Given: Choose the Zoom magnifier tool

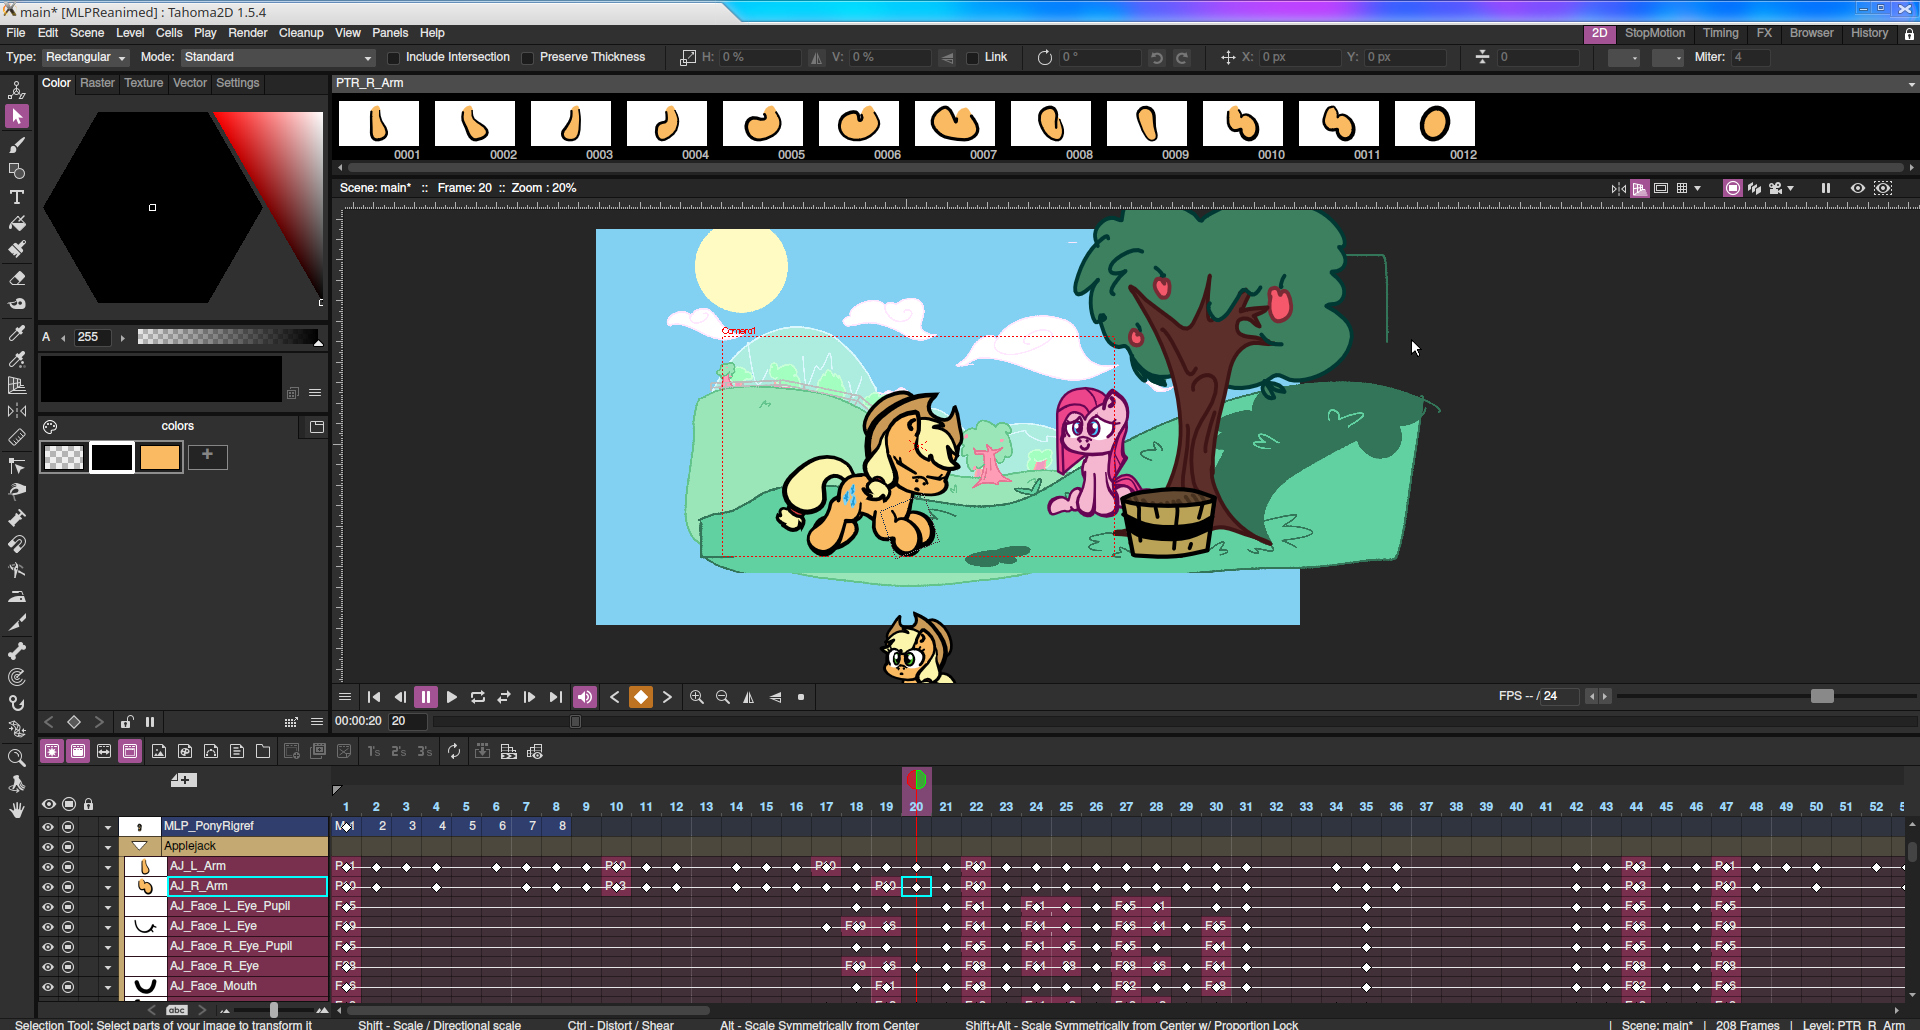Looking at the screenshot, I should (17, 758).
